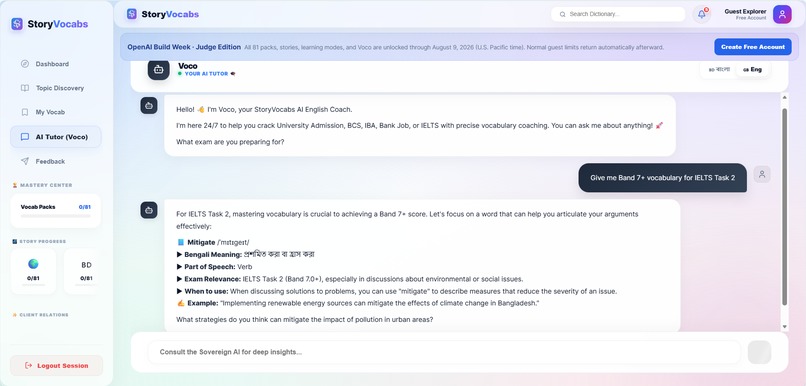This screenshot has width=806, height=386.
Task: Go to My Vocab section
Action: (x=56, y=112)
